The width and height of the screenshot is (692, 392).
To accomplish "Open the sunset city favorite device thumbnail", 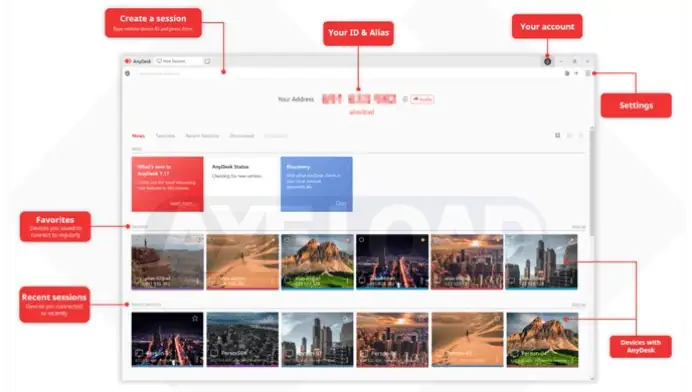I will pos(467,262).
